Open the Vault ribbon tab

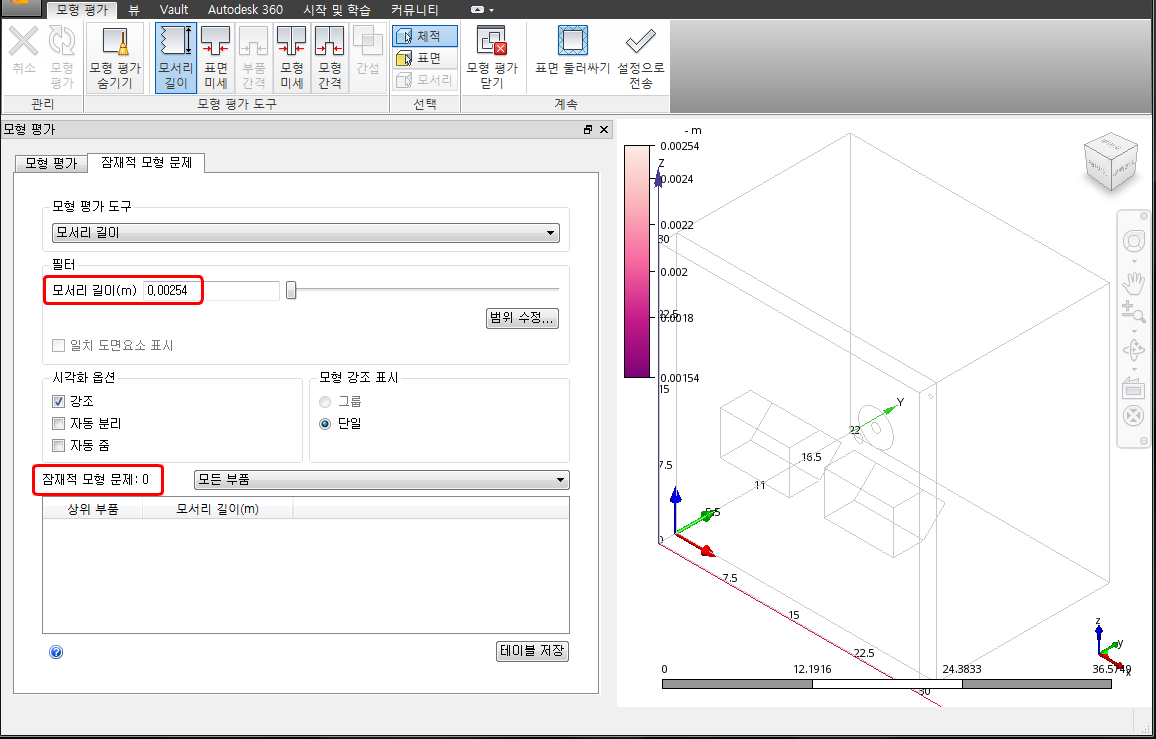(174, 10)
